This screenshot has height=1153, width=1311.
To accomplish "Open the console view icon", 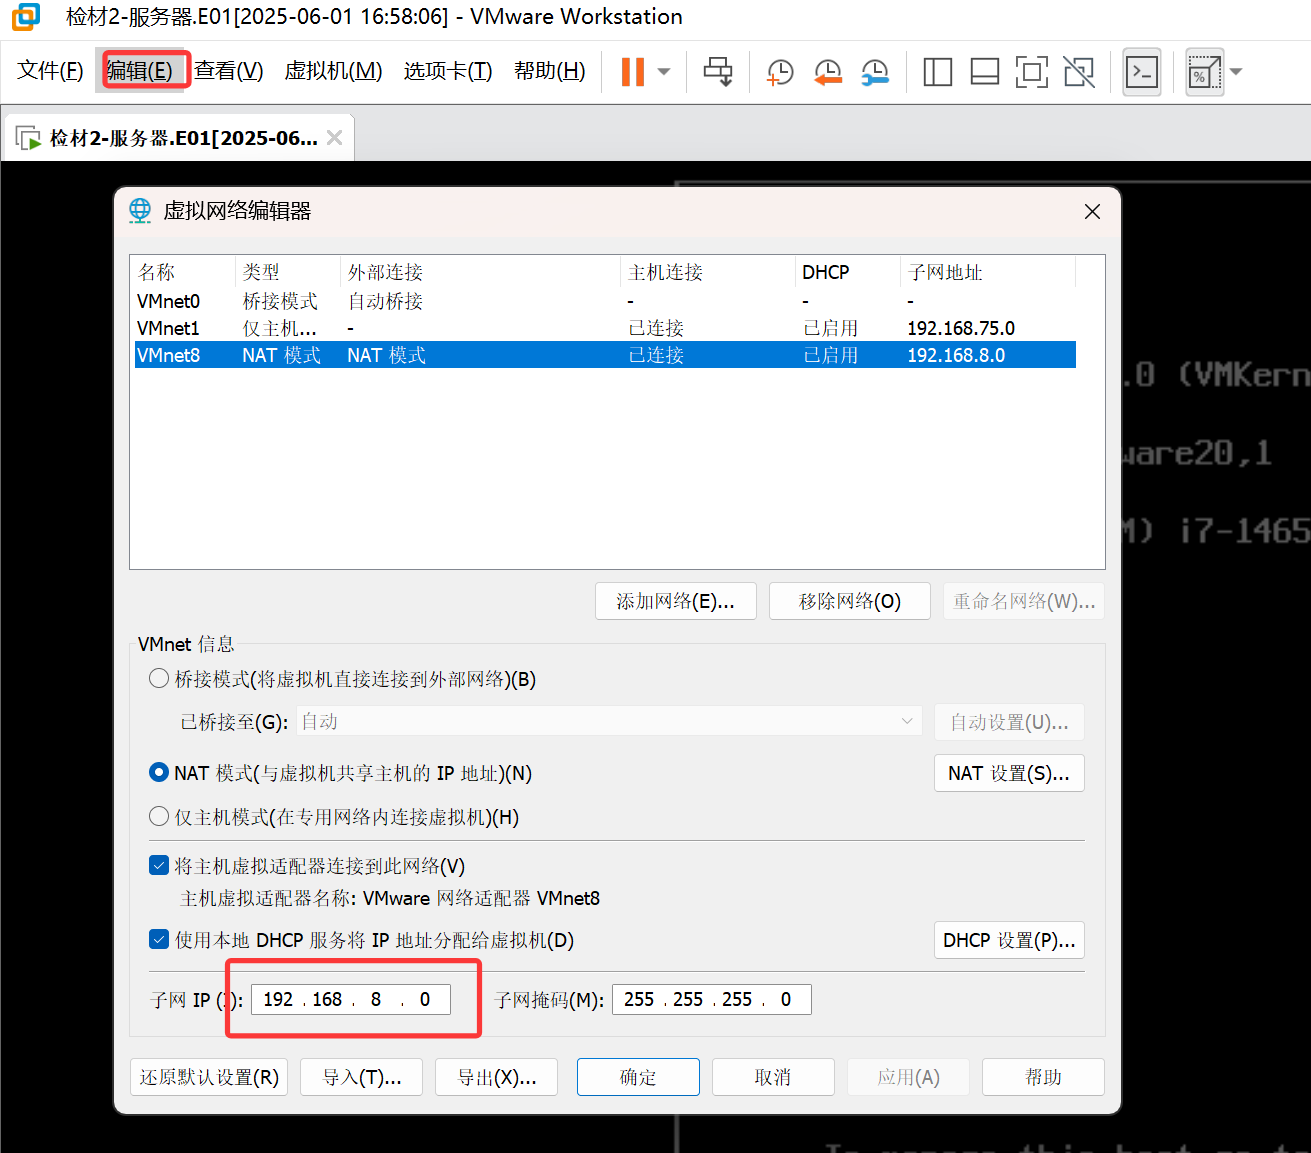I will [1142, 72].
